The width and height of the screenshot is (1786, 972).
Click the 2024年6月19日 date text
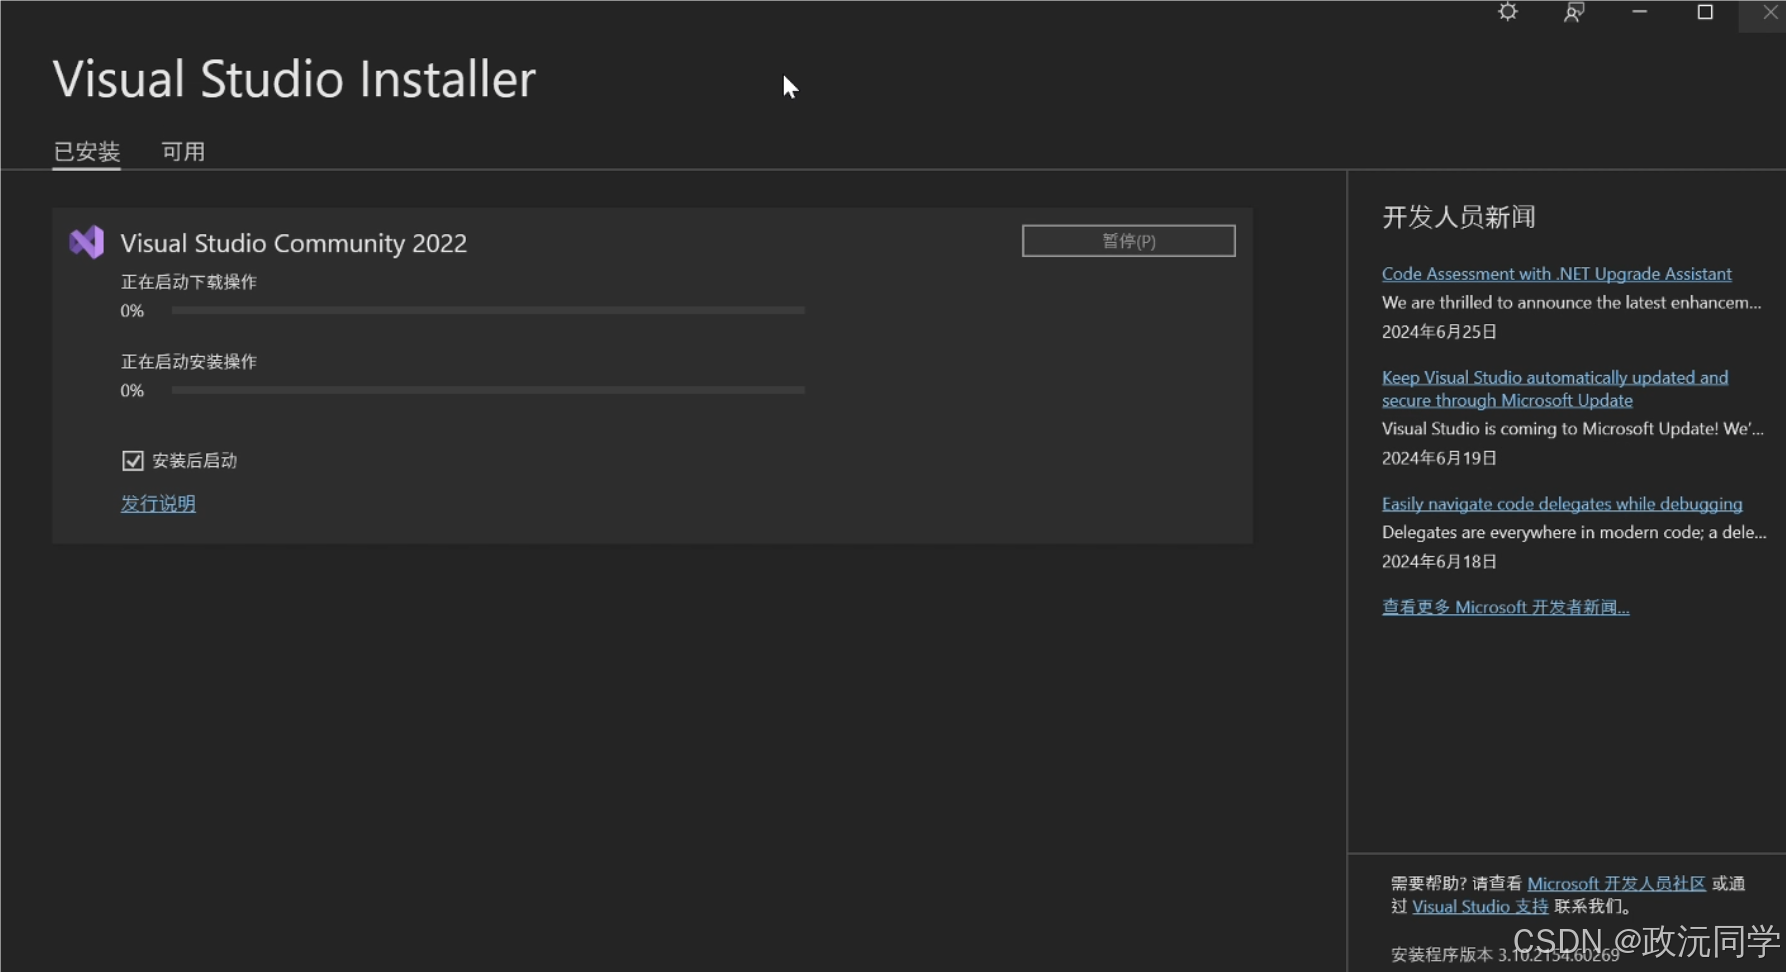coord(1439,458)
